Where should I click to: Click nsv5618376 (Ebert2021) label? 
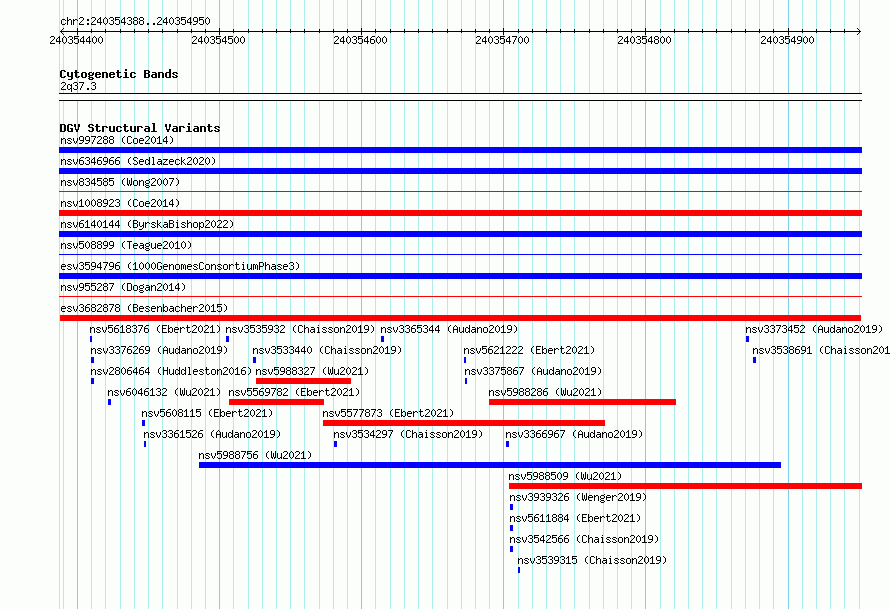click(156, 329)
